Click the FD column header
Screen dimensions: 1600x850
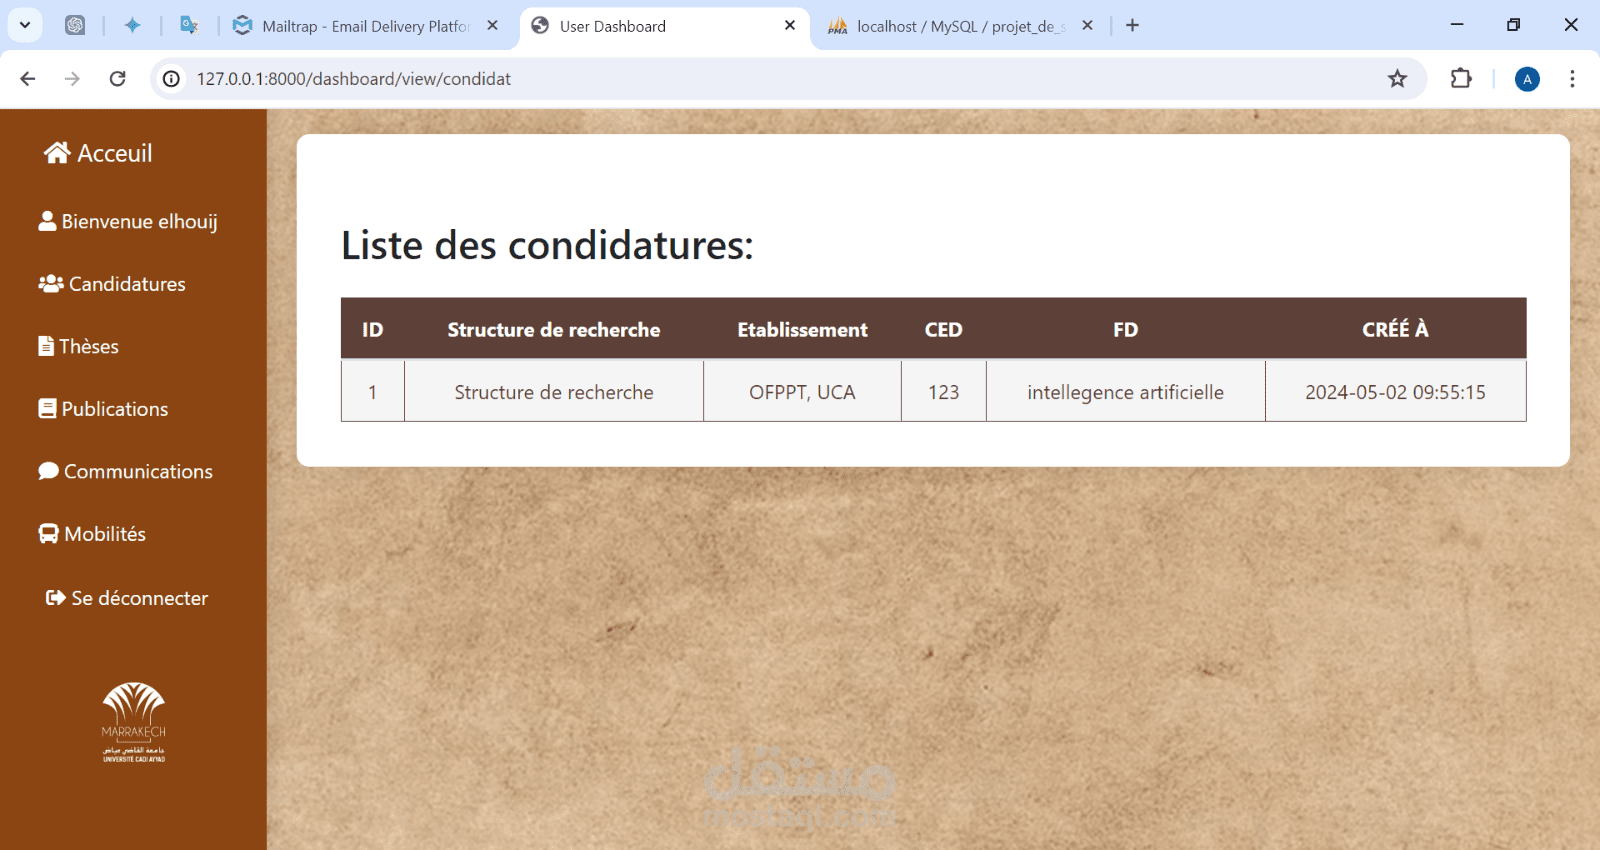(x=1126, y=329)
